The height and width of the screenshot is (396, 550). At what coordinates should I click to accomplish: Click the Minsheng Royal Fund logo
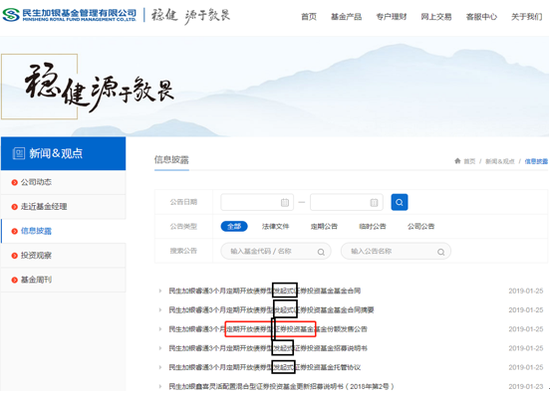pyautogui.click(x=69, y=15)
